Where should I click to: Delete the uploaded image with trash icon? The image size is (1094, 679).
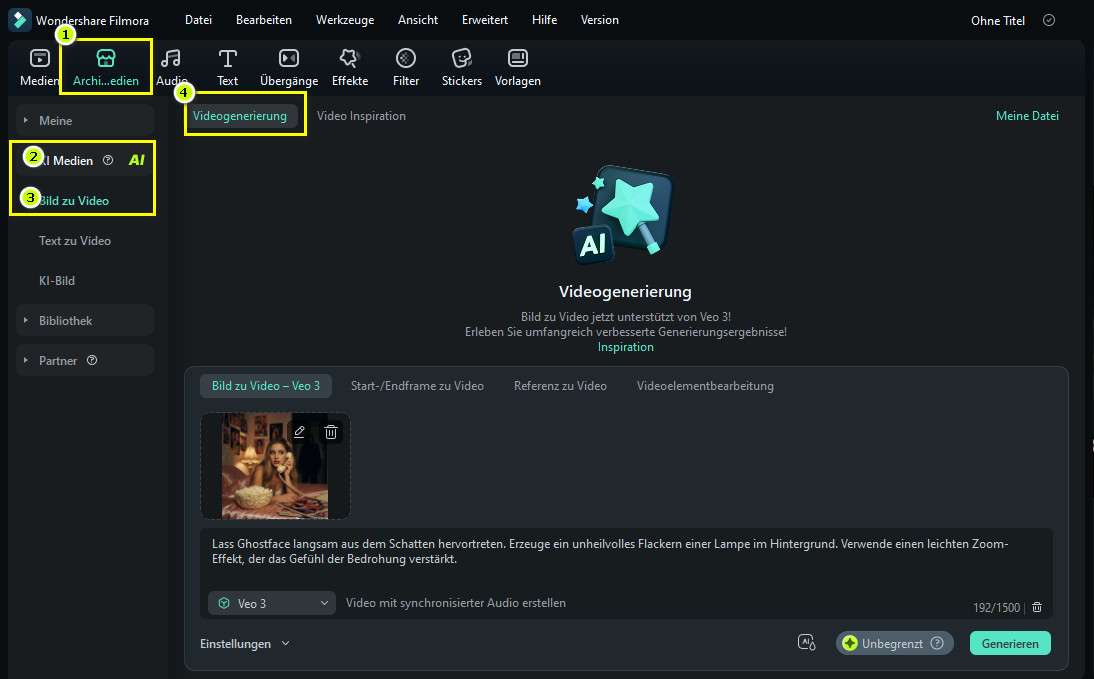(x=331, y=432)
